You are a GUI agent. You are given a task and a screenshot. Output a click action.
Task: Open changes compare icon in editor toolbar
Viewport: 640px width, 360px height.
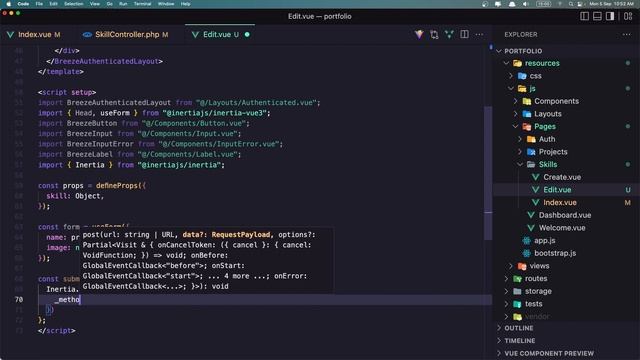pos(434,35)
